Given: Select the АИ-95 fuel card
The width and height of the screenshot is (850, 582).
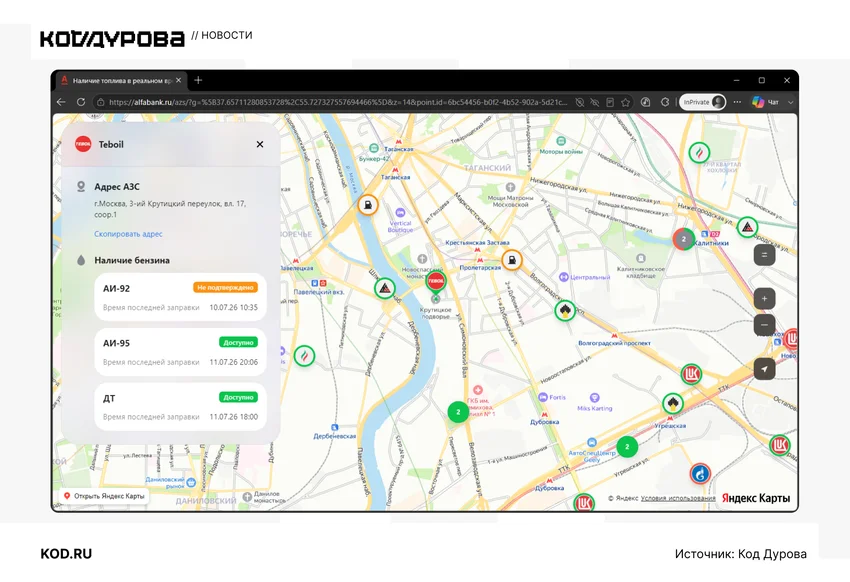Looking at the screenshot, I should tap(181, 352).
